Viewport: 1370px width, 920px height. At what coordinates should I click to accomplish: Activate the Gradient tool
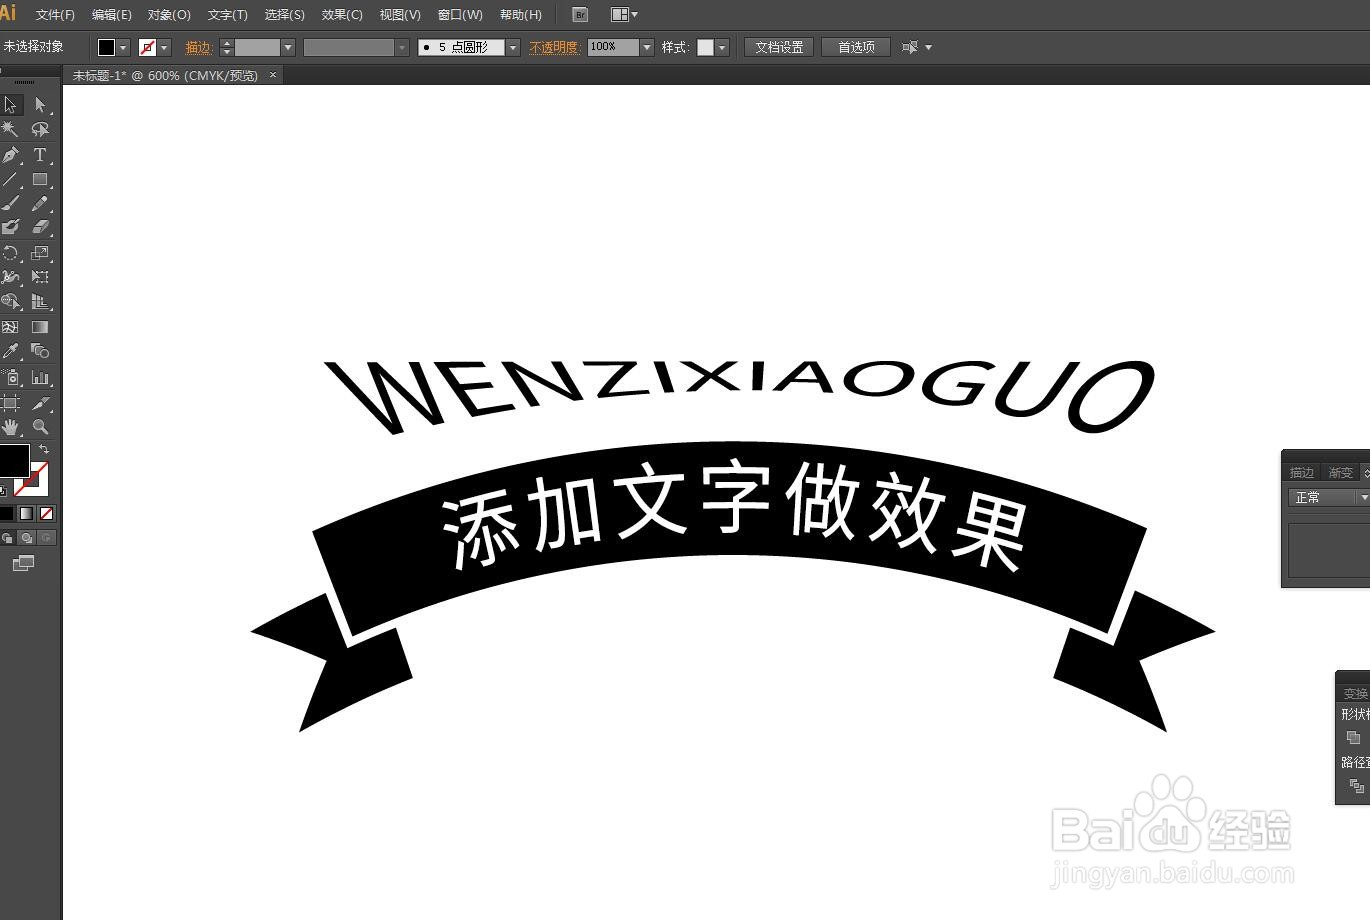40,327
